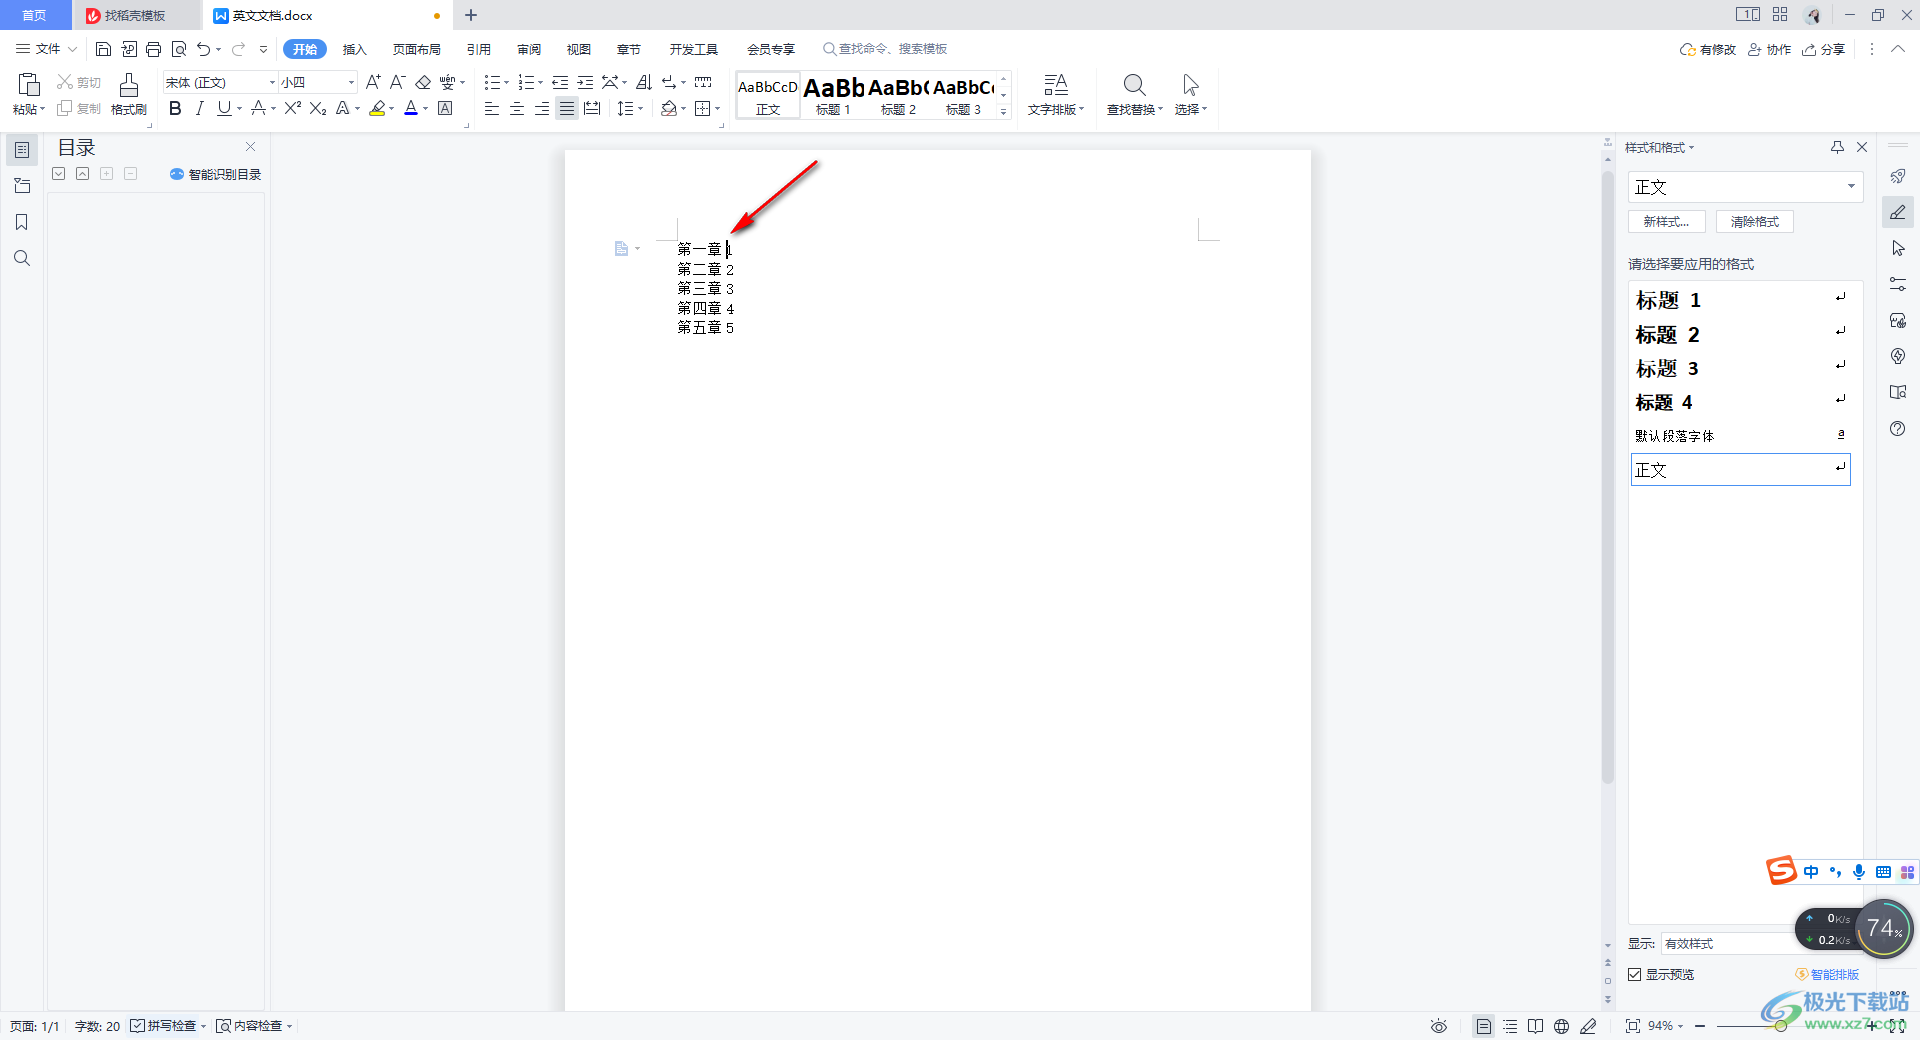
Task: Click the character border icon
Action: [x=445, y=108]
